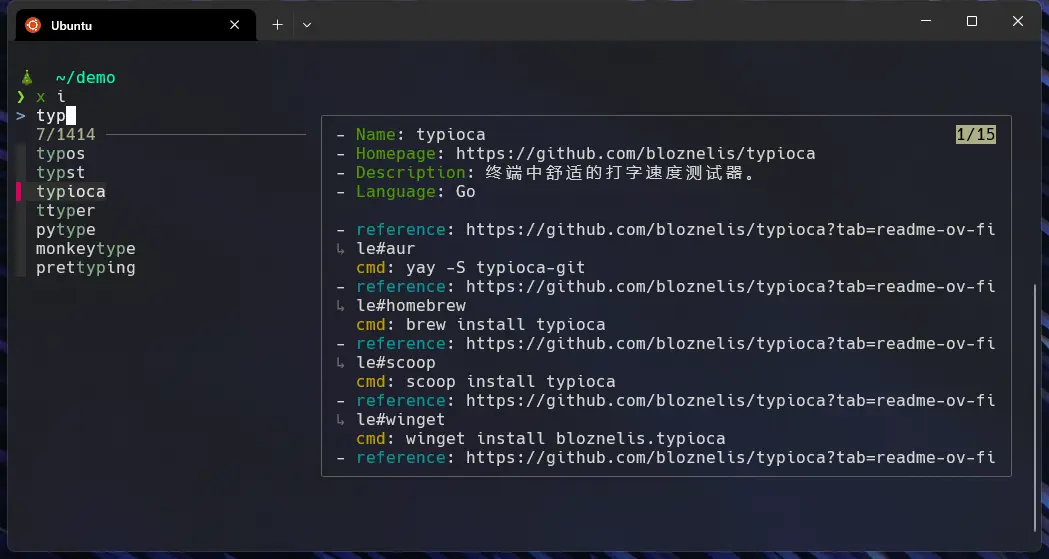The height and width of the screenshot is (559, 1049).
Task: Open a new terminal tab with plus
Action: coord(278,25)
